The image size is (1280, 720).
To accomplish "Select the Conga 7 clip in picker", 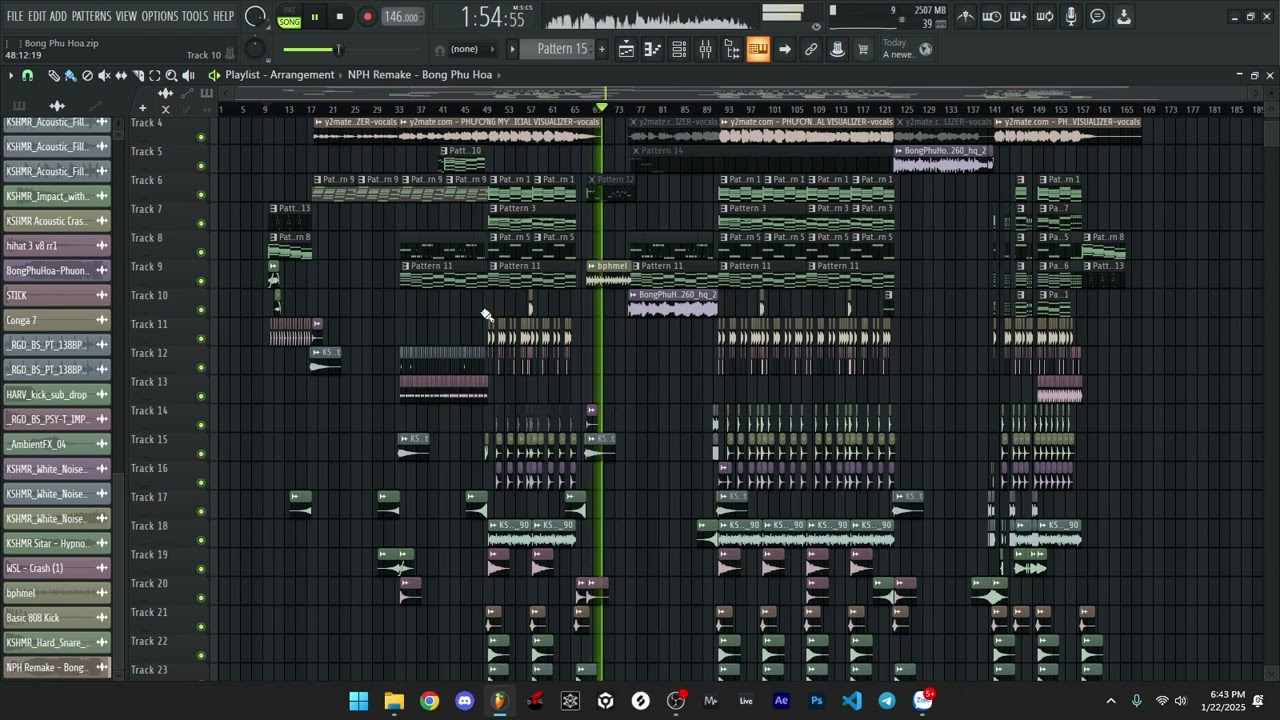I will pyautogui.click(x=58, y=320).
